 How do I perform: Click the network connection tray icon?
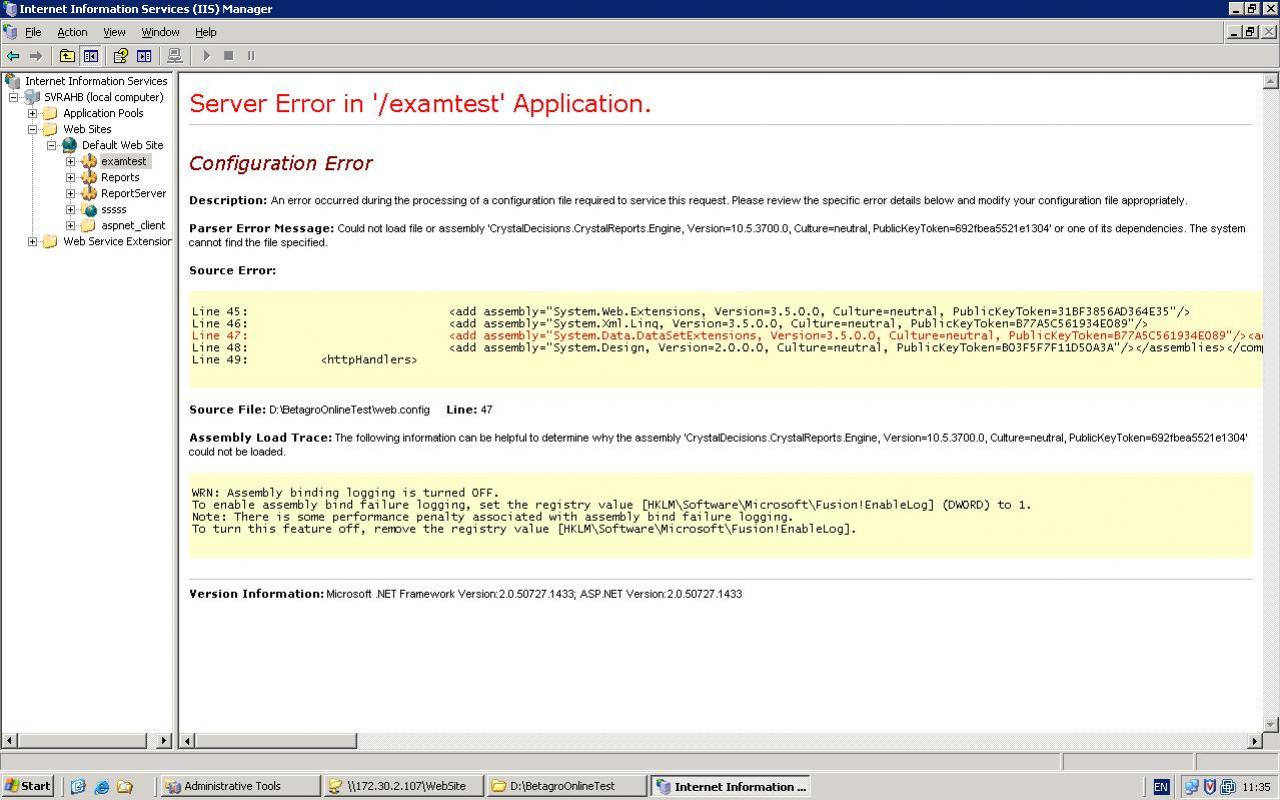[1191, 787]
